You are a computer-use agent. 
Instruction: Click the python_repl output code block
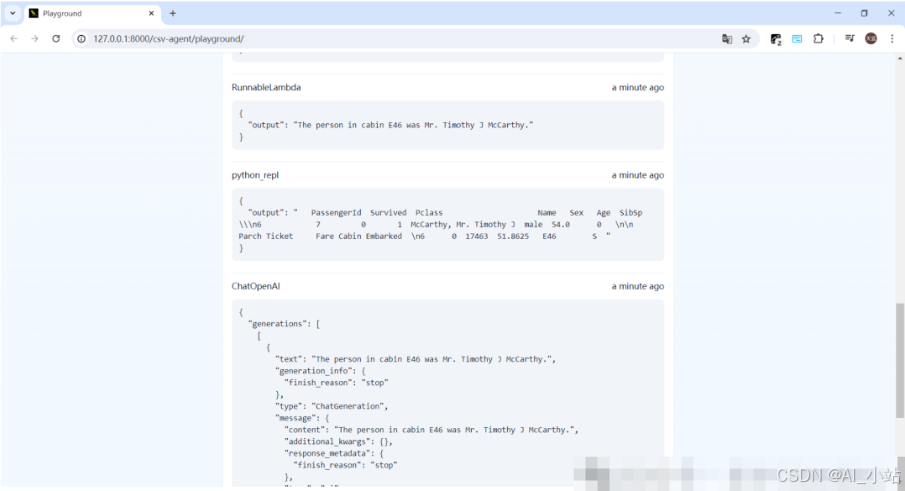[447, 224]
